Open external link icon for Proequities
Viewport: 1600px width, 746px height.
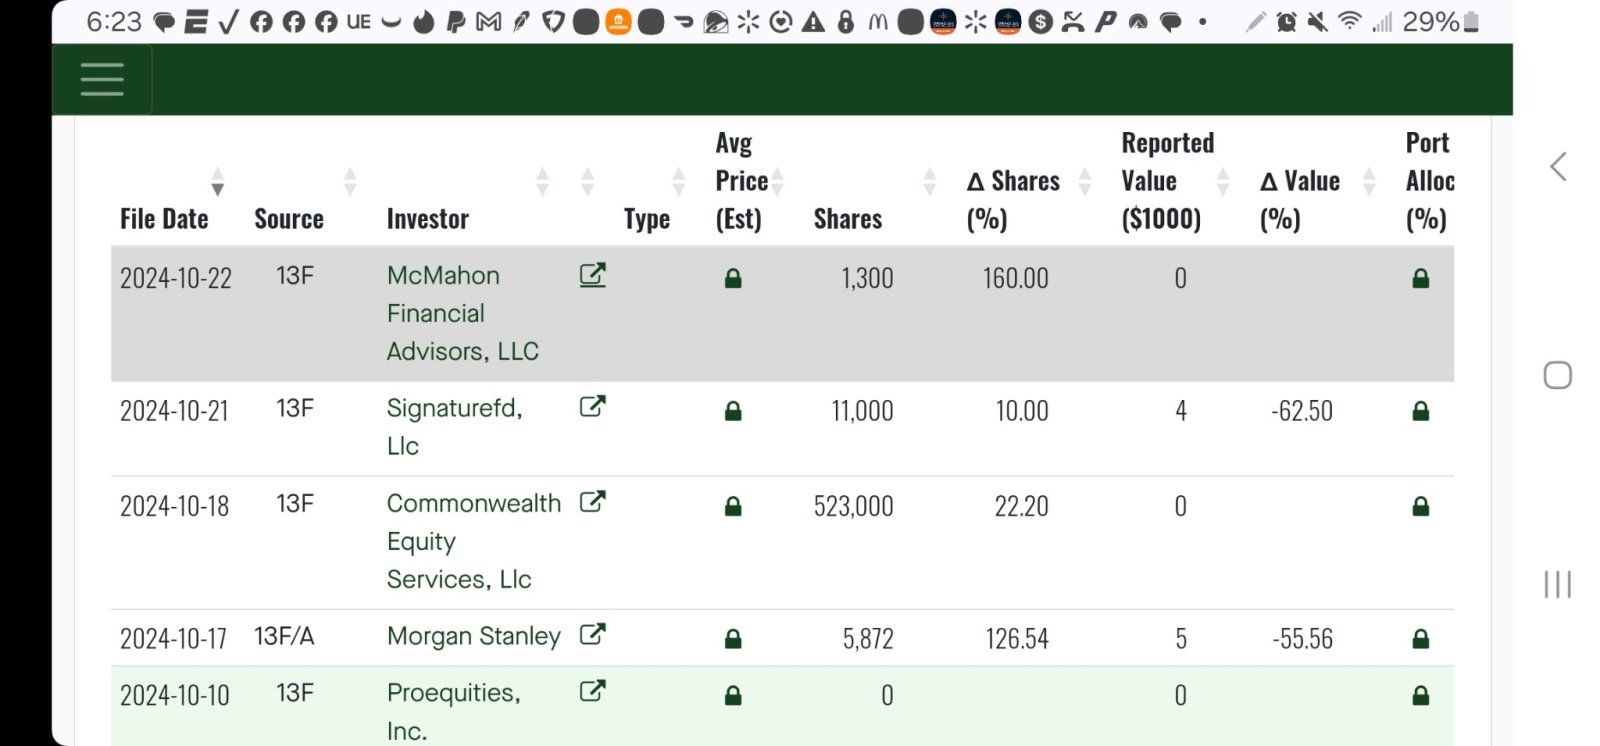[x=593, y=691]
